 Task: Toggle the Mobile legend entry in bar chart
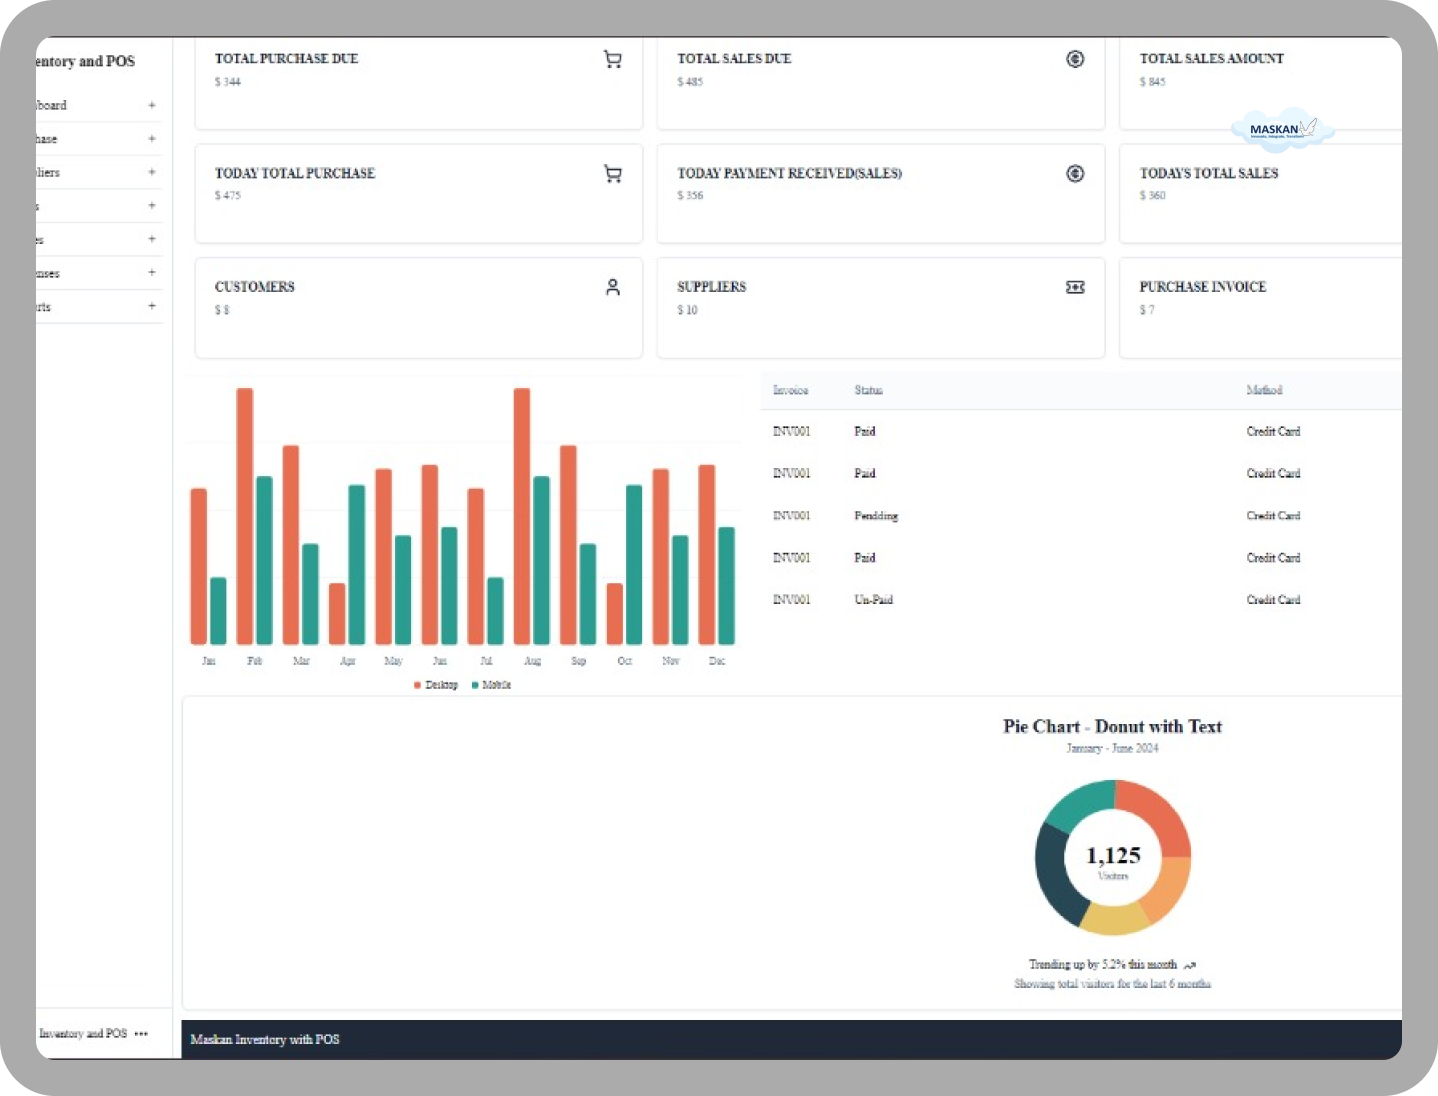491,685
